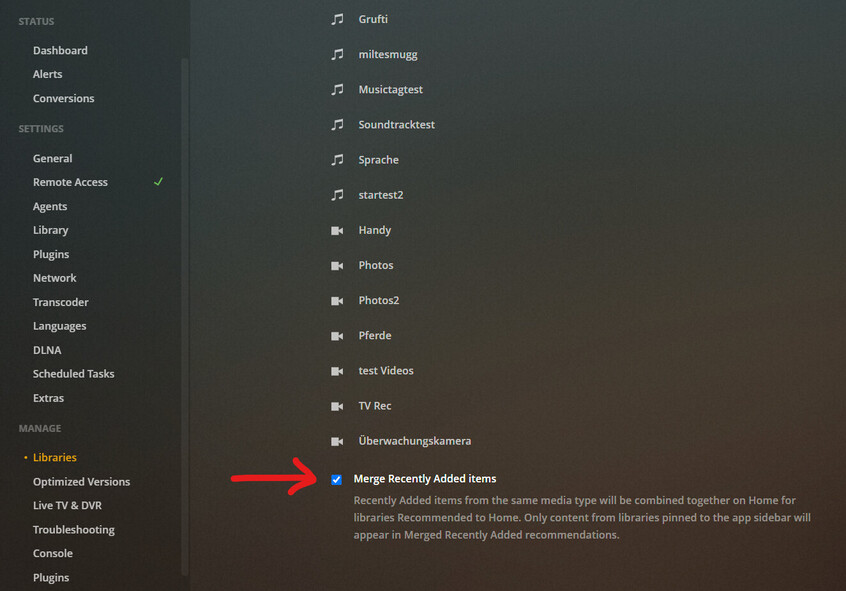Select the Libraries manage section
846x591 pixels.
click(x=54, y=457)
